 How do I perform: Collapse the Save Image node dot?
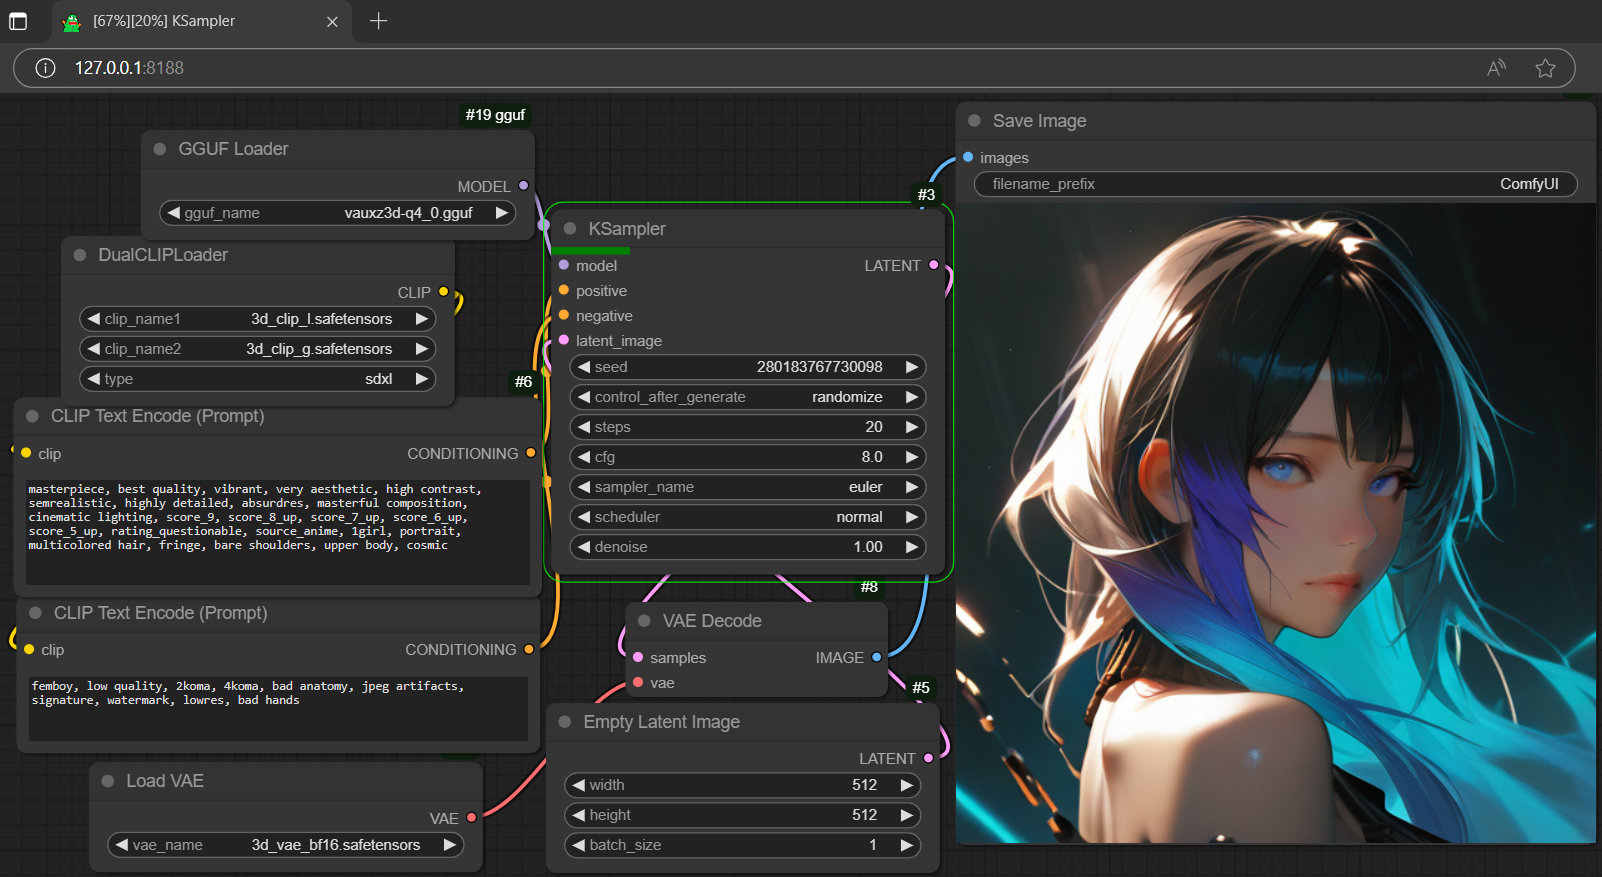(x=974, y=121)
